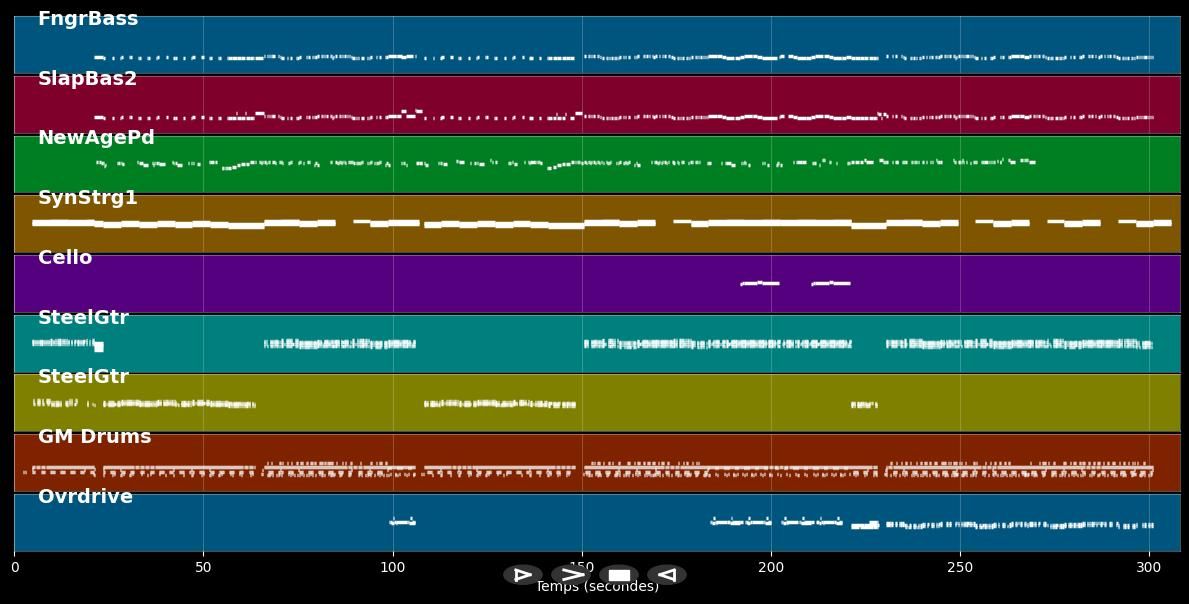Jump to the 0 mark on the time axis
Screen dimensions: 1189x604
[15, 567]
